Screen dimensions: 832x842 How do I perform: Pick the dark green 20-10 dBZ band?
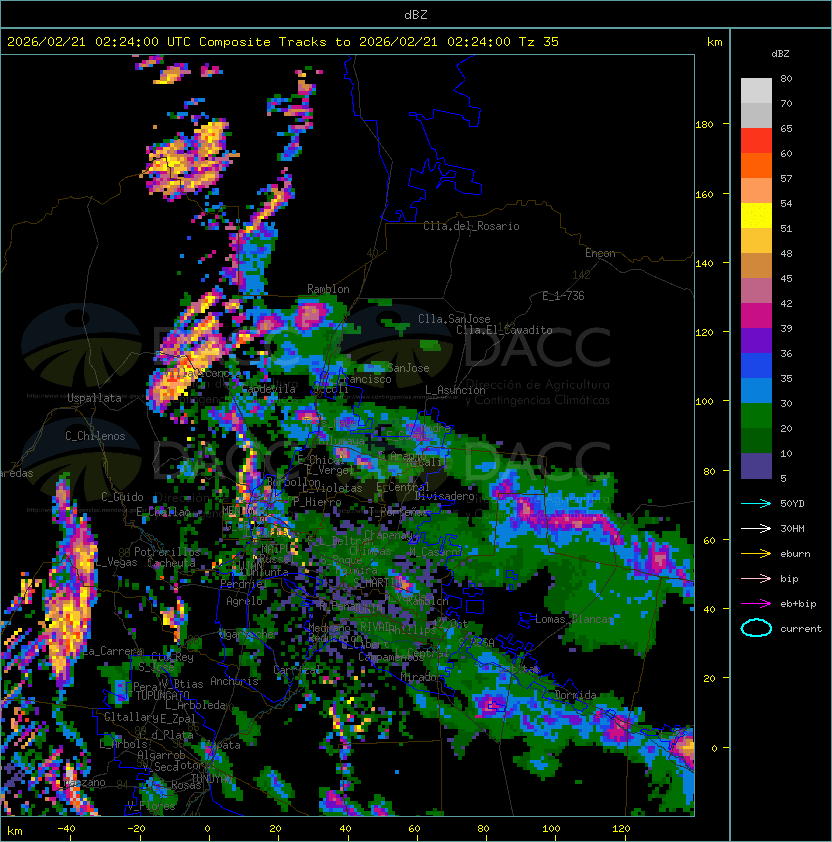click(x=756, y=440)
